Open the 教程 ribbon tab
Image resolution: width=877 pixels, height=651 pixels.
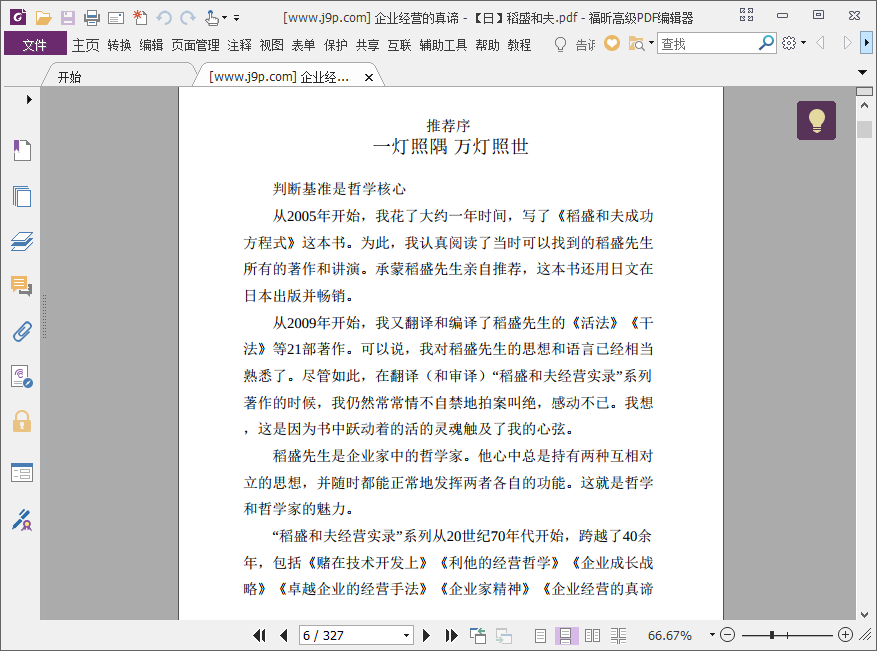point(519,45)
